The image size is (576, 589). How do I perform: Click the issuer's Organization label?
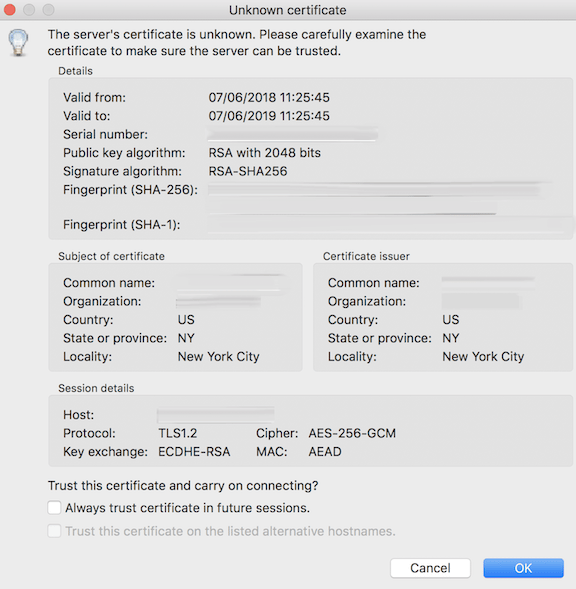(367, 301)
